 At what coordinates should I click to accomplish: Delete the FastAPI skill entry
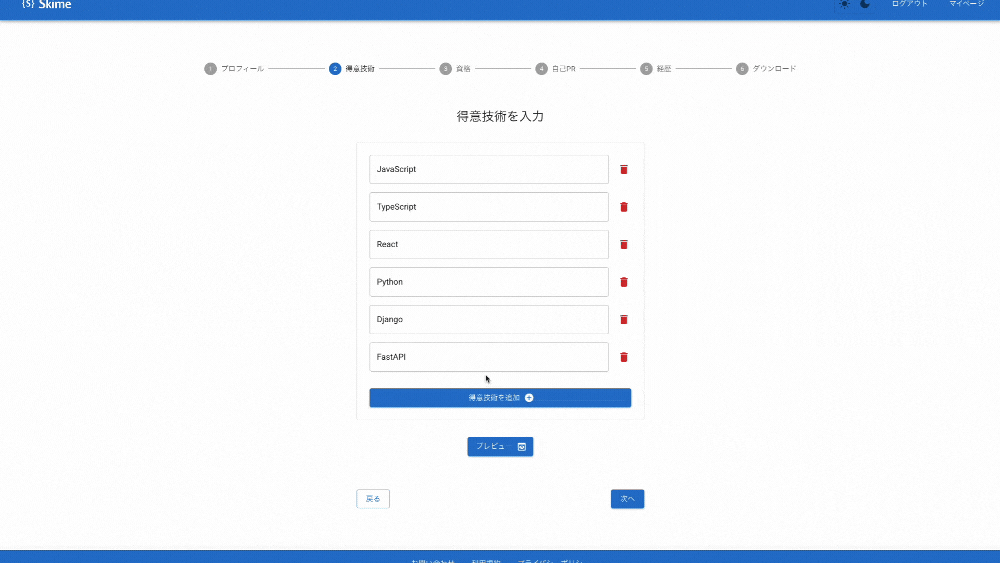pyautogui.click(x=624, y=357)
